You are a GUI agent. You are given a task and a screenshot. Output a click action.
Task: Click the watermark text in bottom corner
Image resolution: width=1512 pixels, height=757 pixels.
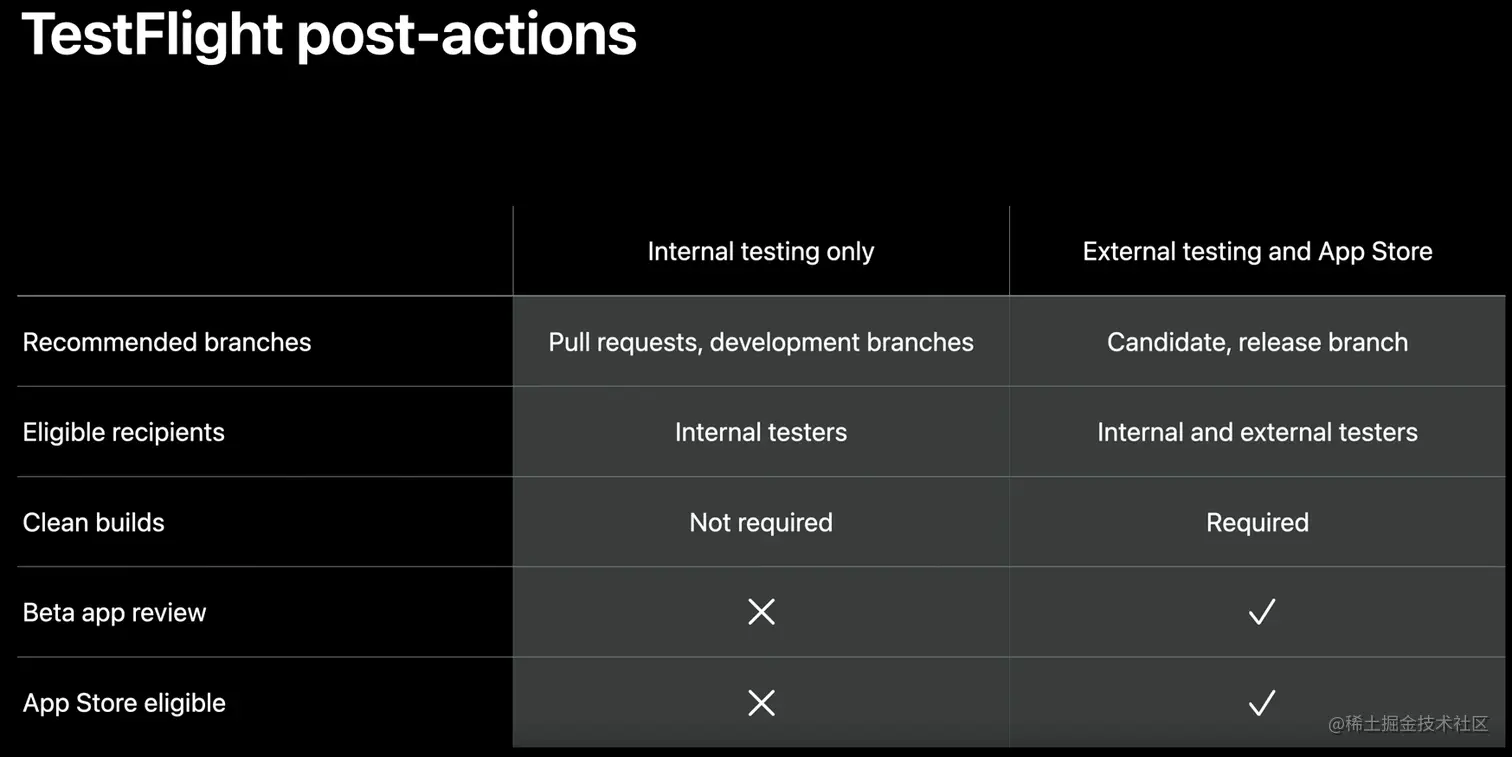coord(1408,724)
